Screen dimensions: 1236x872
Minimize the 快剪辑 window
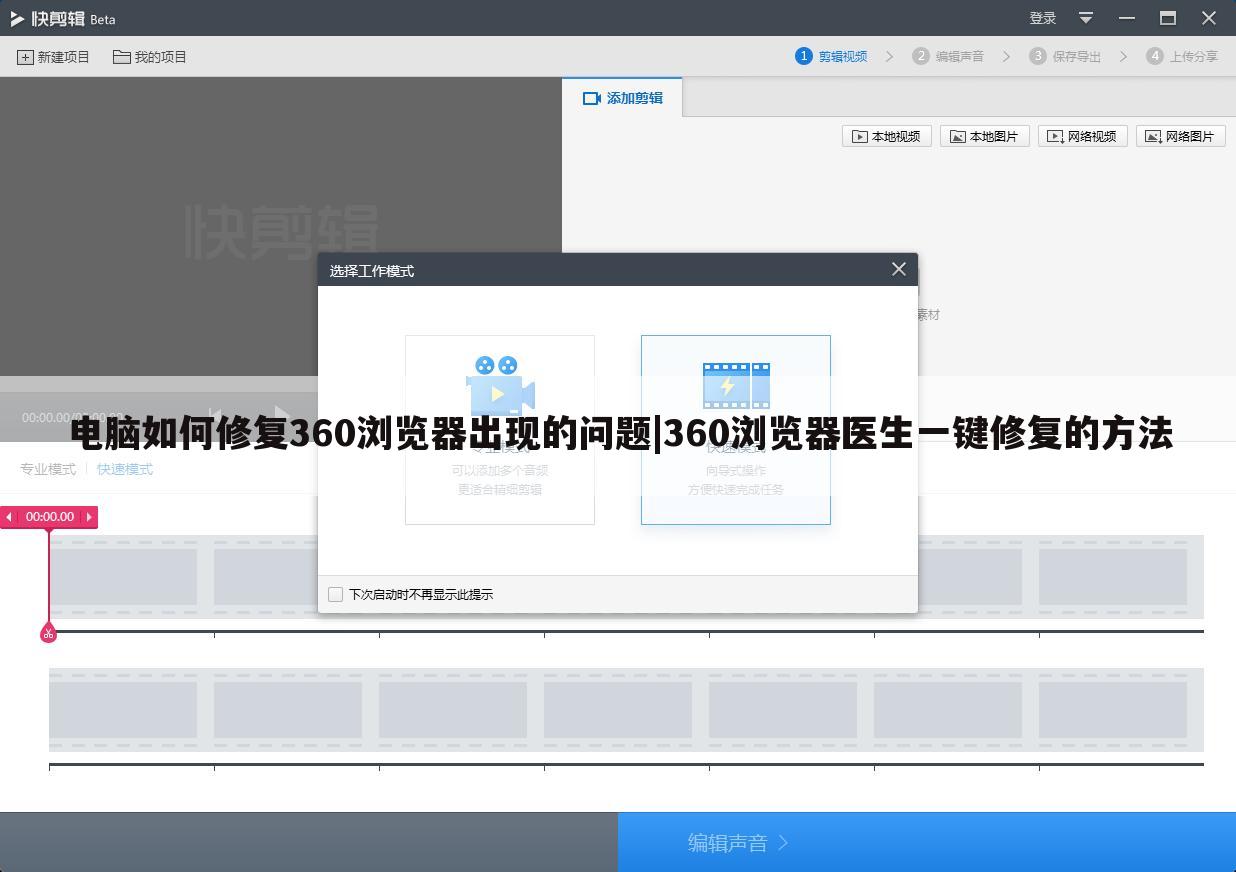(1127, 18)
